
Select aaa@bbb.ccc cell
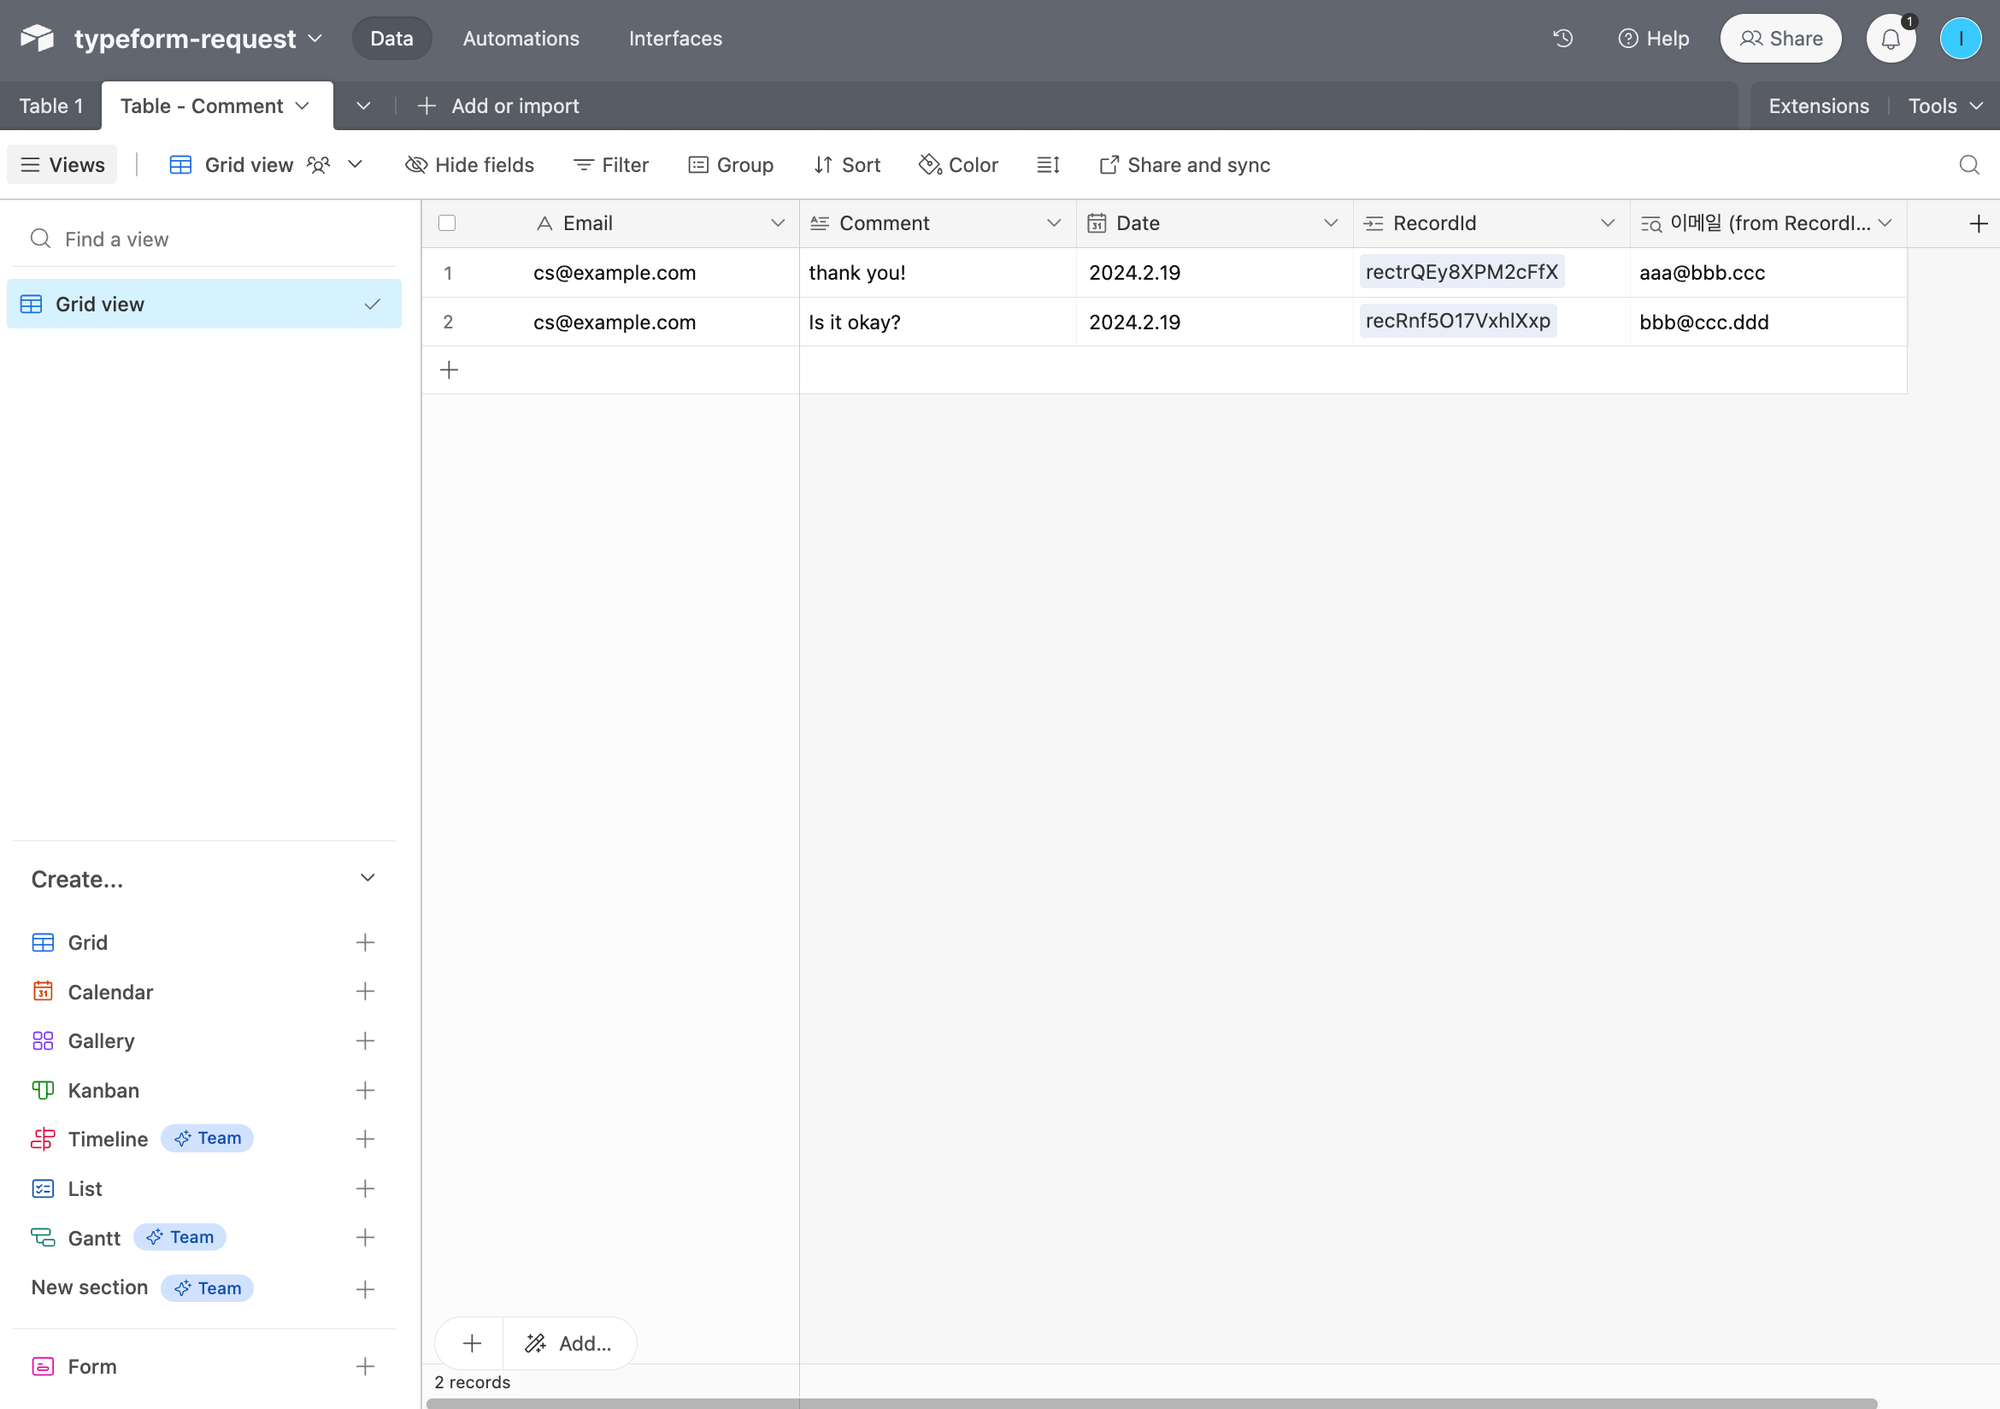(1768, 273)
